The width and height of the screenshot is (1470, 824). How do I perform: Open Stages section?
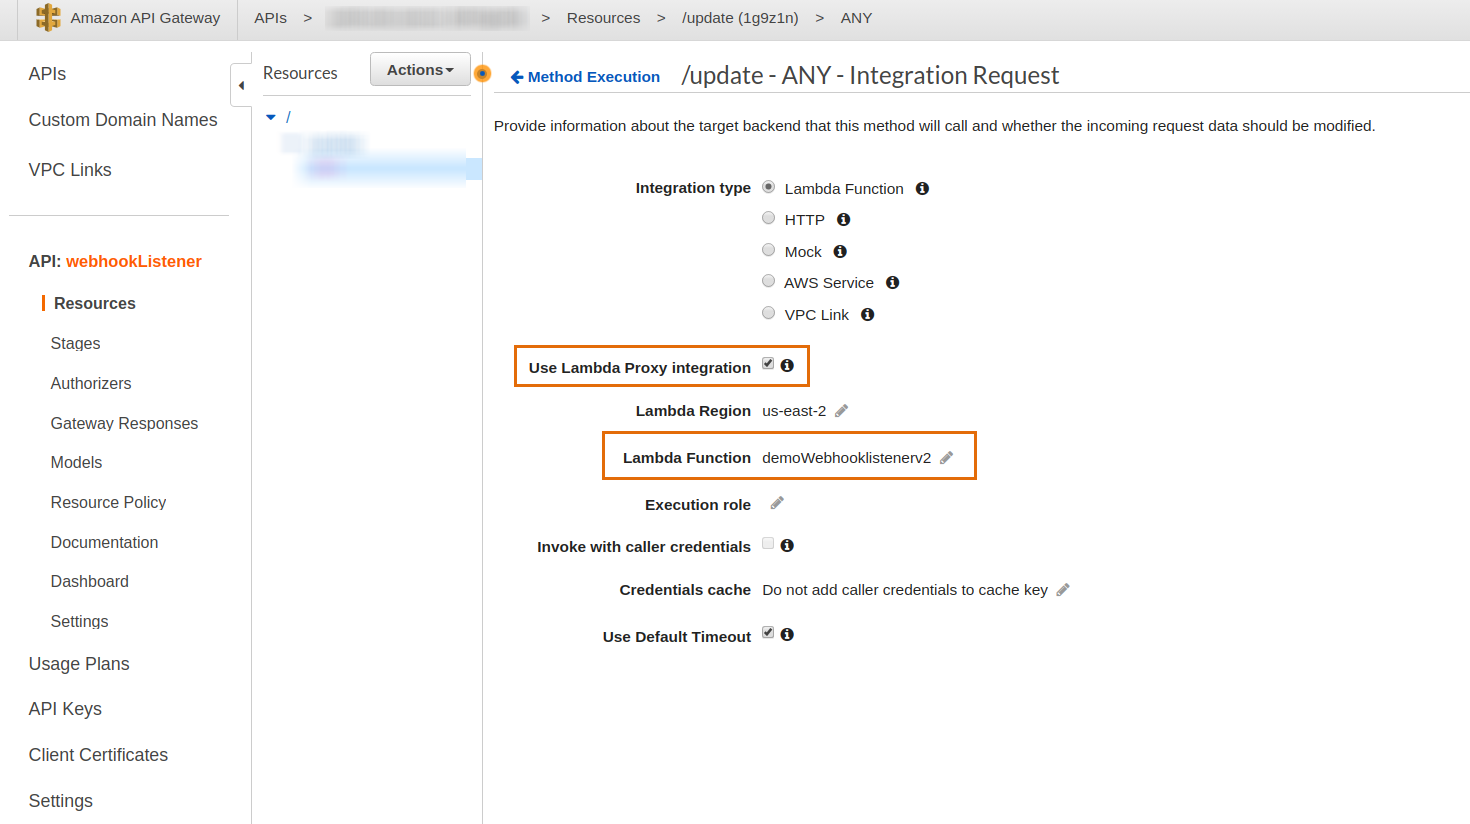click(75, 343)
